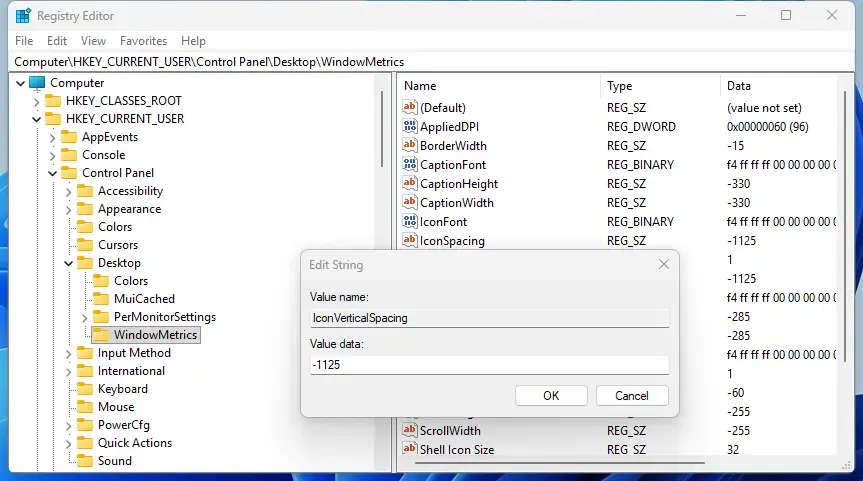
Task: Click the WindowMetrics folder icon
Action: tap(101, 335)
